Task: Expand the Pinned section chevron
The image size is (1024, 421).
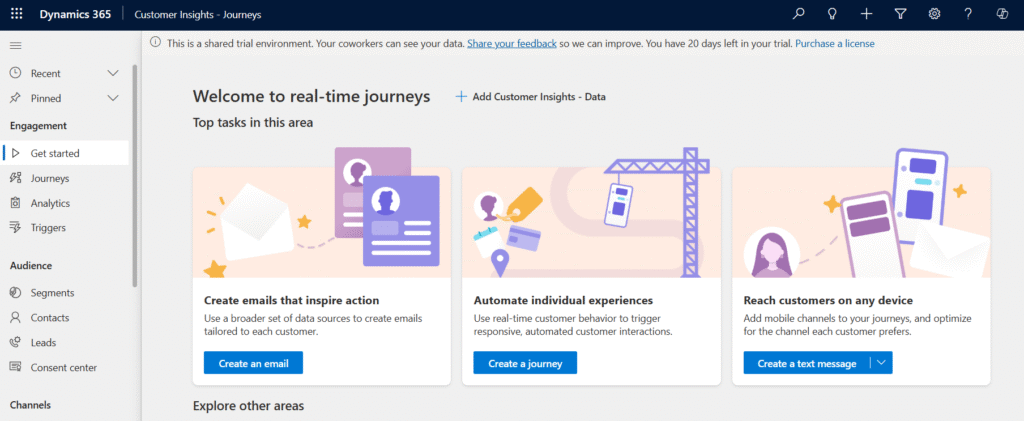Action: (x=113, y=98)
